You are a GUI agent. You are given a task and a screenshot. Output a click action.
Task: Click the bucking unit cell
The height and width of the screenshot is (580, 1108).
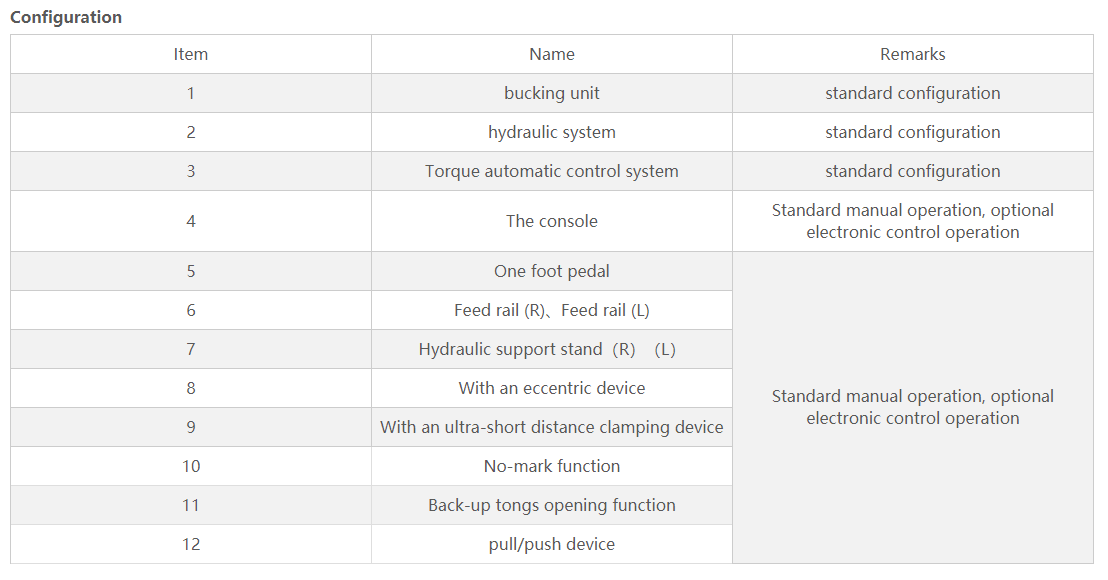[x=552, y=93]
